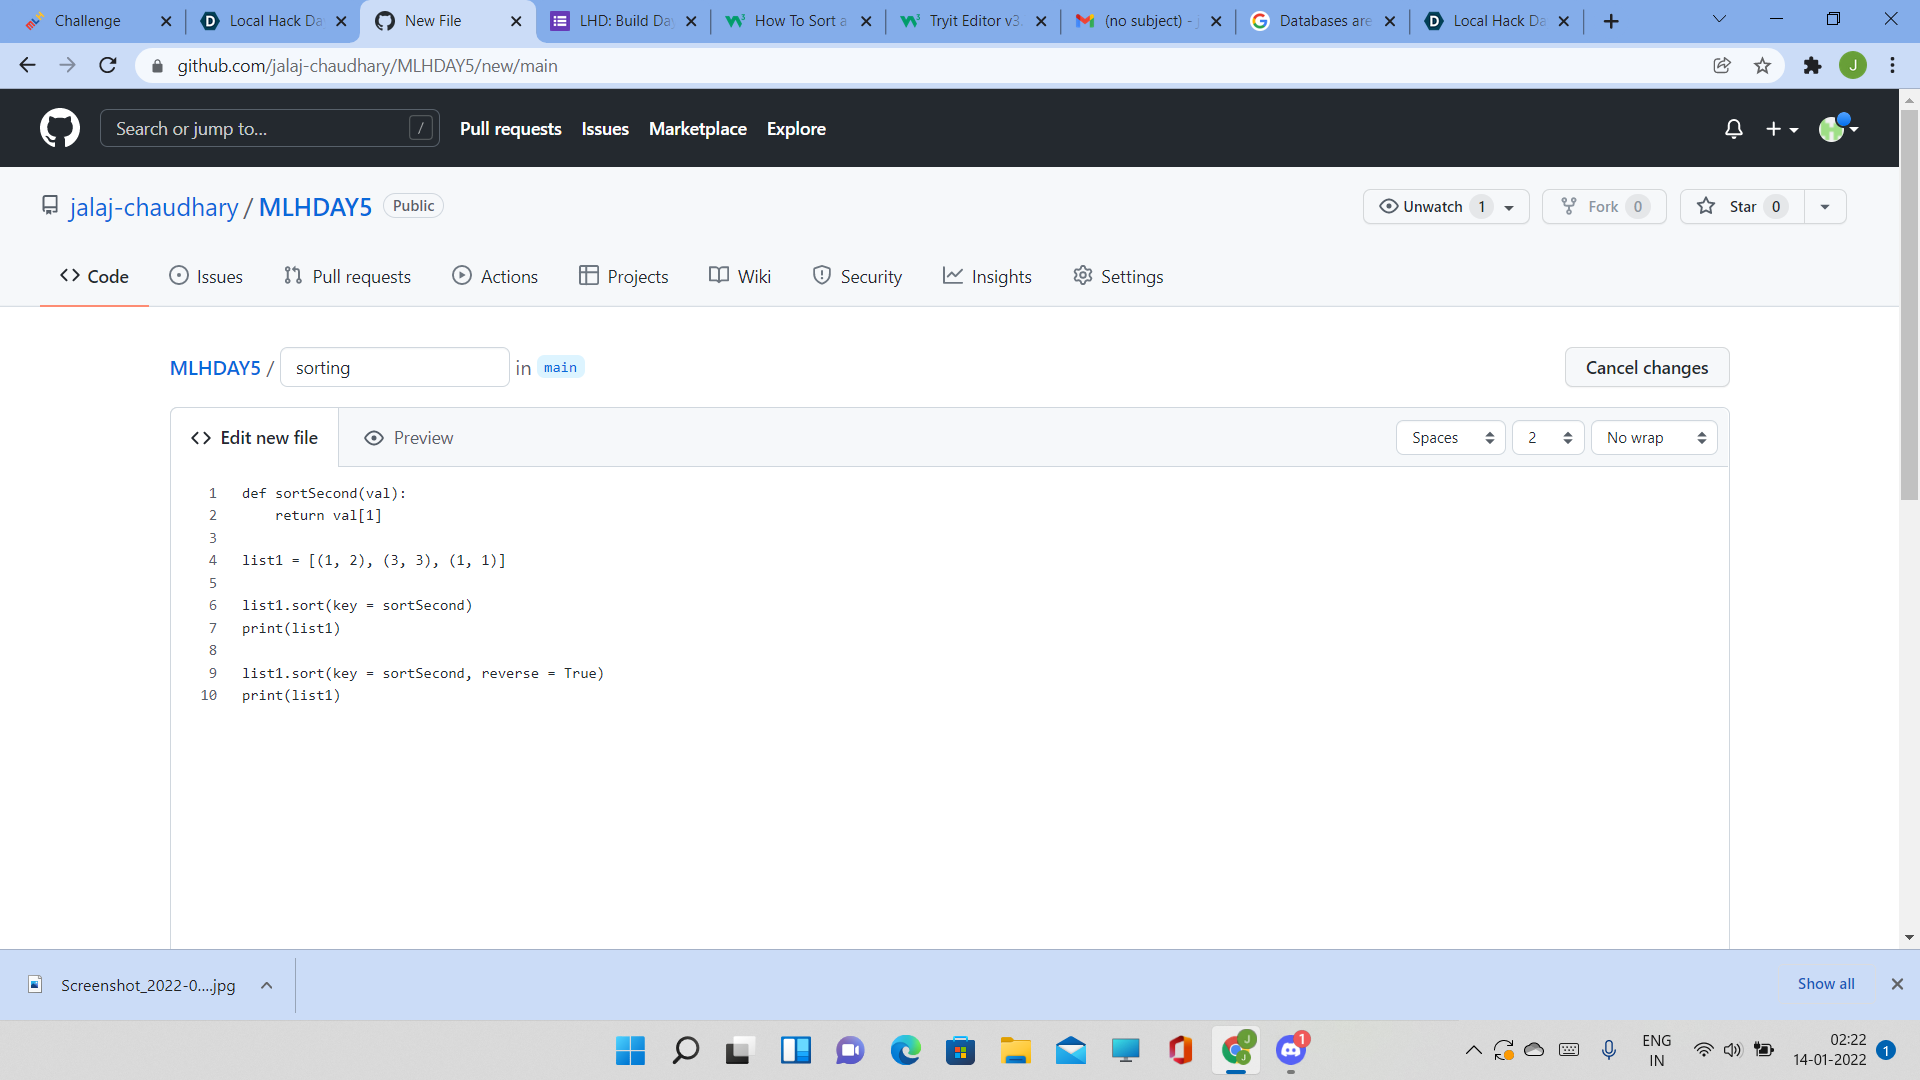Click the Star repository button
The height and width of the screenshot is (1080, 1920).
coord(1741,207)
